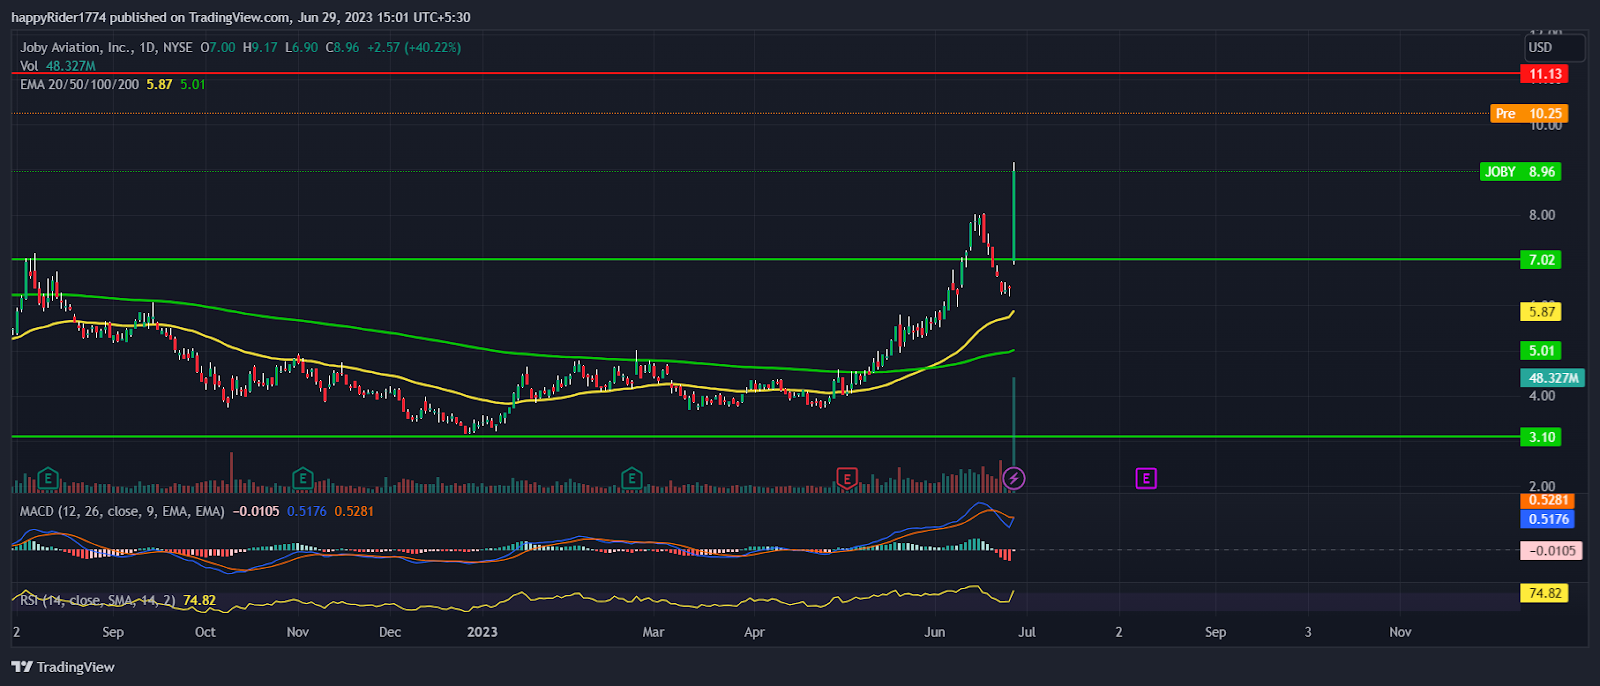The width and height of the screenshot is (1600, 686).
Task: Click the -0.0105 histogram value label
Action: 1551,551
